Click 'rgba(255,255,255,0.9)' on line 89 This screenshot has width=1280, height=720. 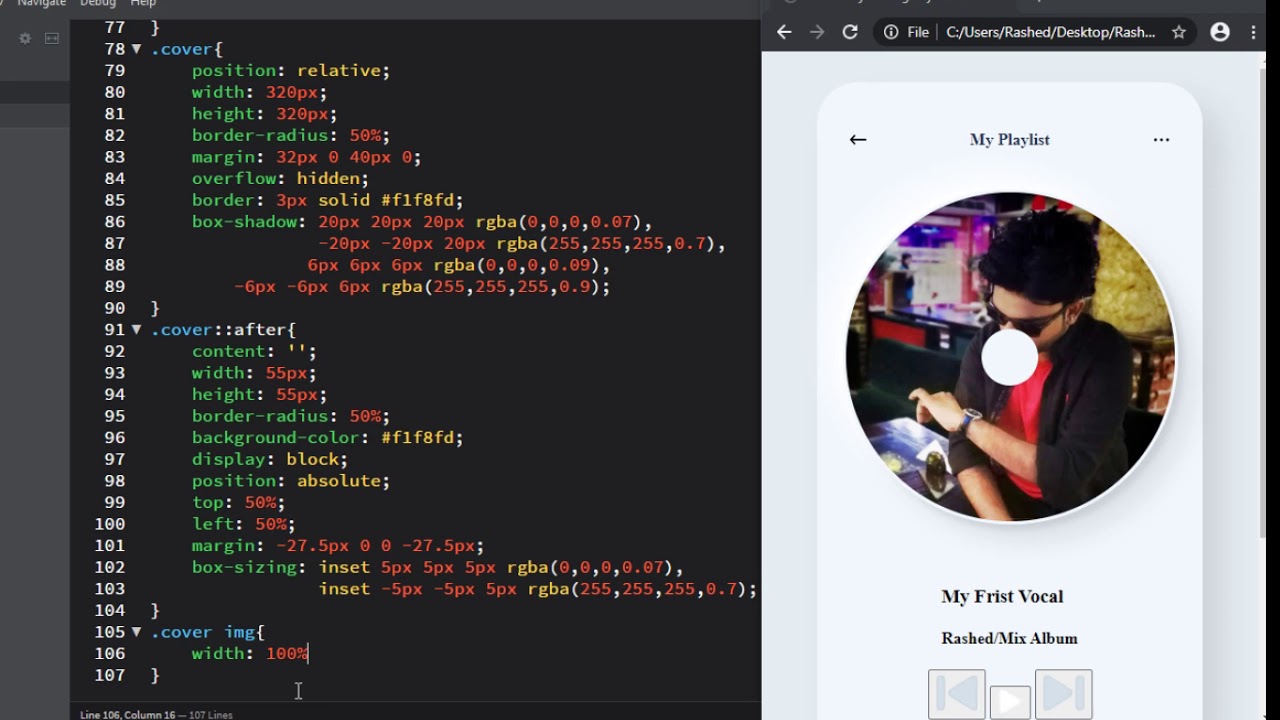click(x=489, y=286)
